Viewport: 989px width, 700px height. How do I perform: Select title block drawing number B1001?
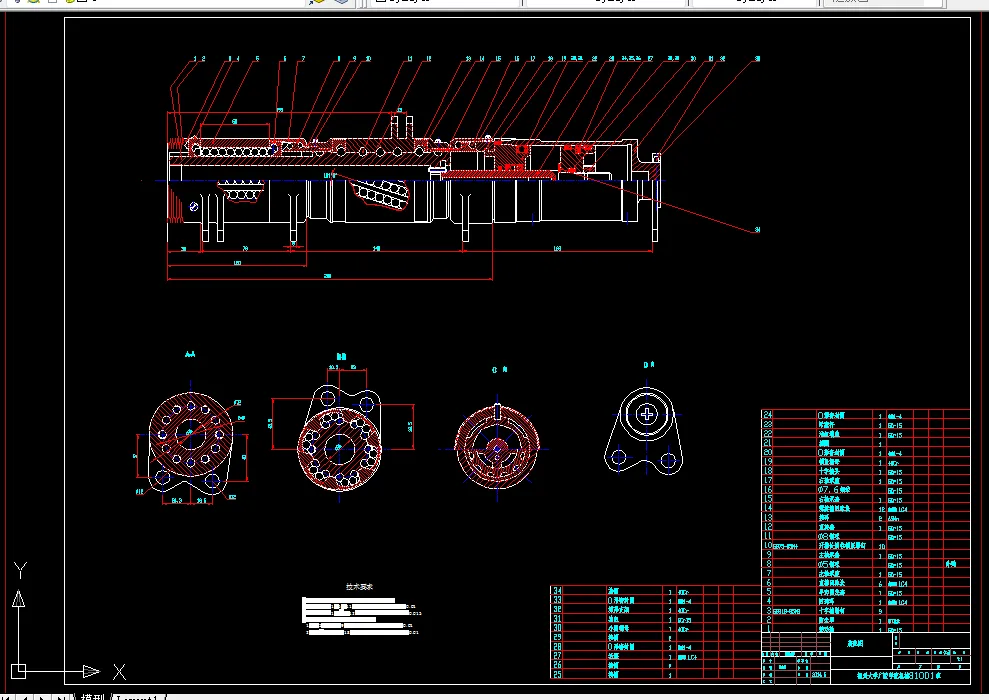click(923, 675)
